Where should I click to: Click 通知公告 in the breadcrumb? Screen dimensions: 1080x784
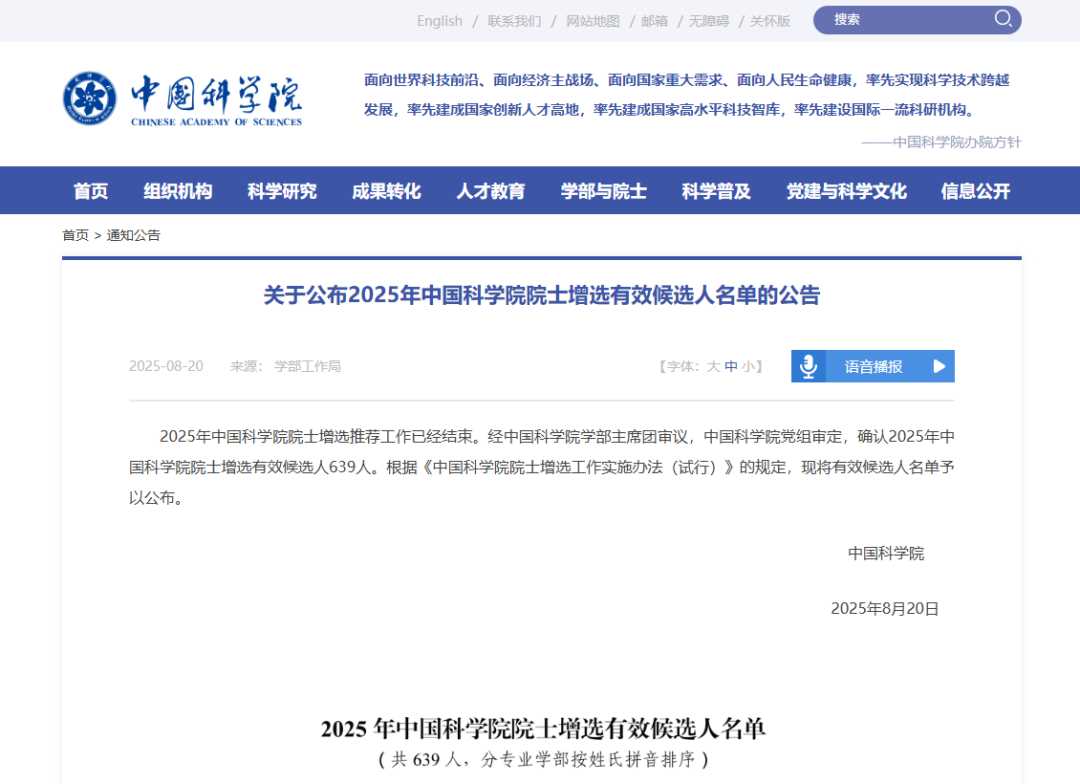click(x=133, y=236)
